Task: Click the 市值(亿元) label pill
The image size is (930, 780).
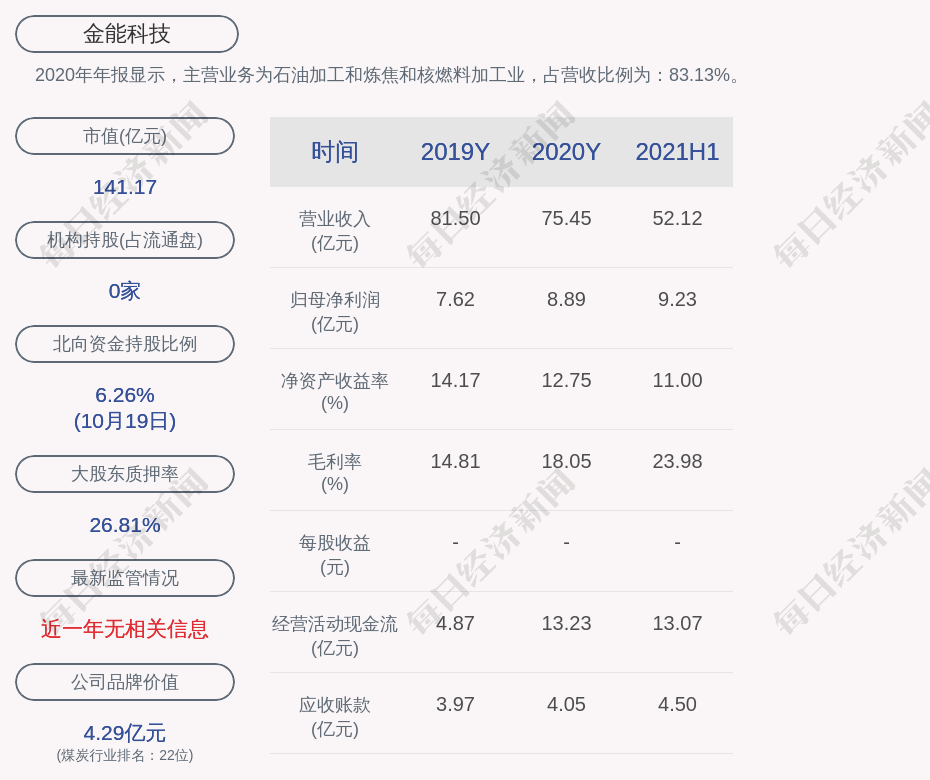Action: pos(125,136)
